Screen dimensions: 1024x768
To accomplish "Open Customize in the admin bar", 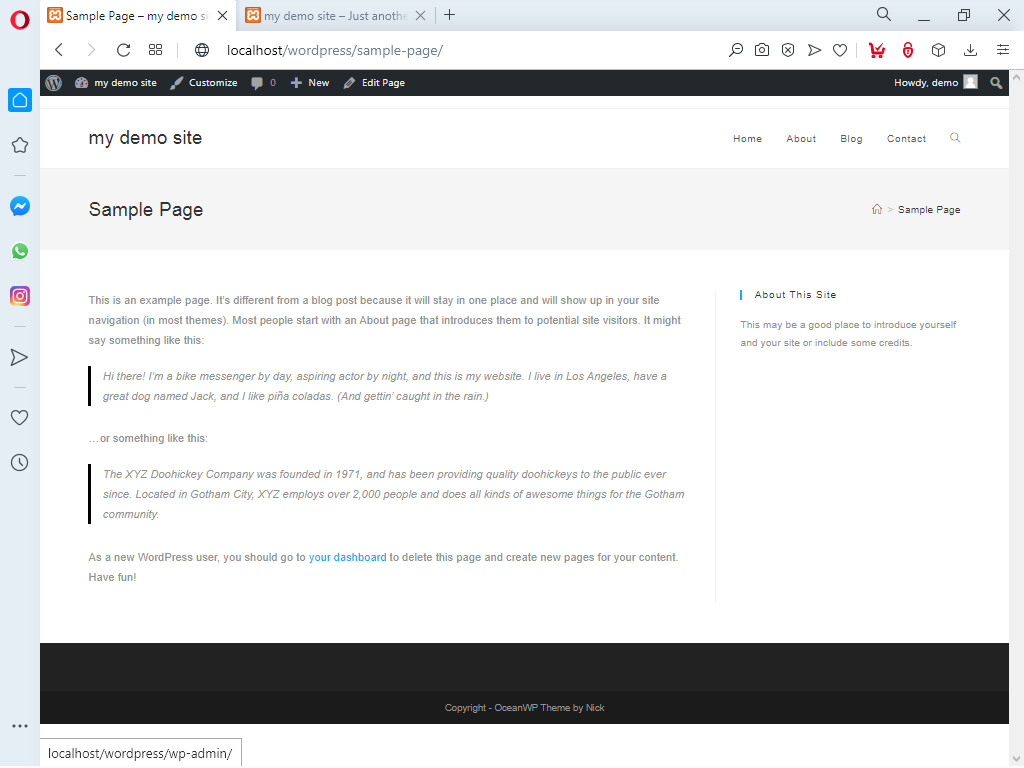I will tap(204, 83).
